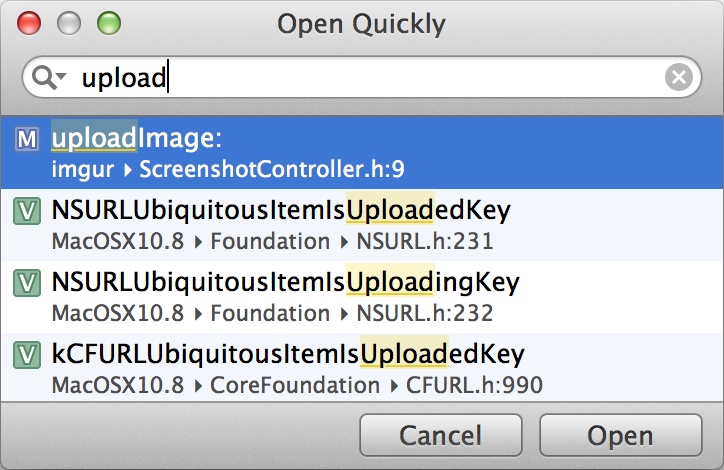This screenshot has height=470, width=724.
Task: Clear the search field with the X icon
Action: 679,77
